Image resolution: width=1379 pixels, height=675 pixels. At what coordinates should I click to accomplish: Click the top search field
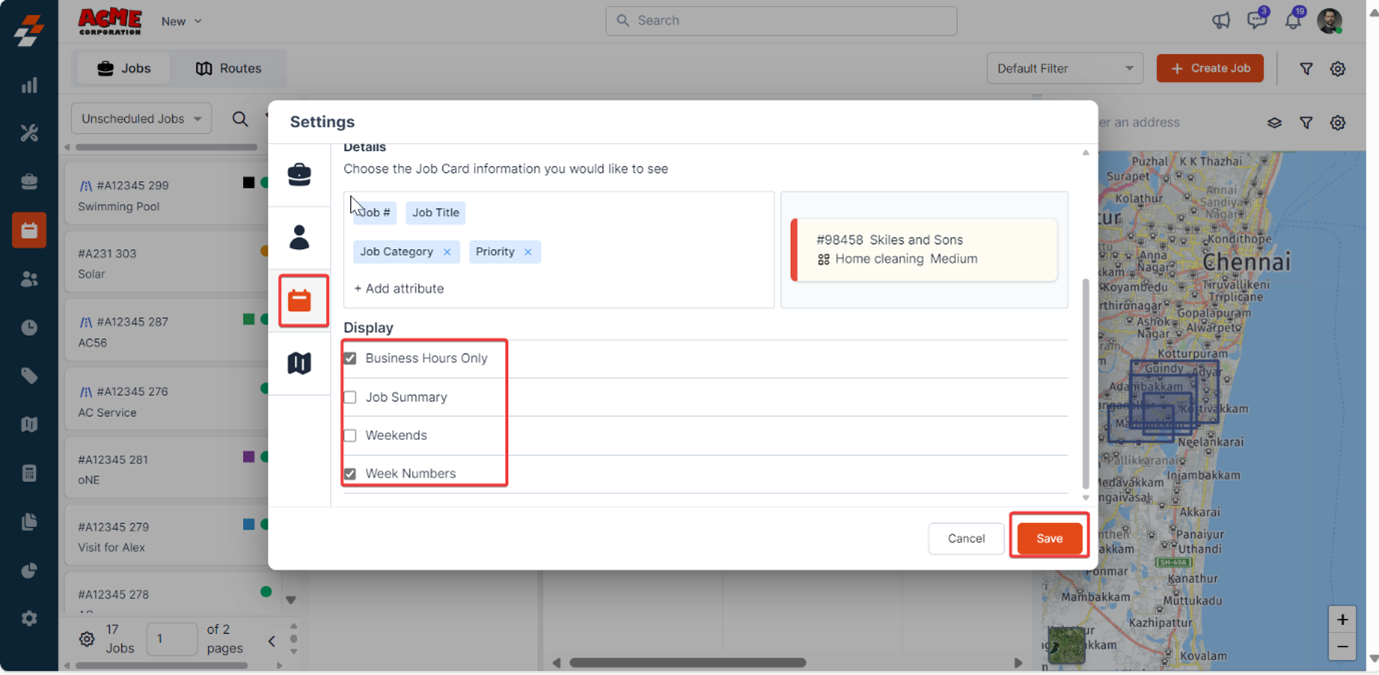click(x=781, y=20)
